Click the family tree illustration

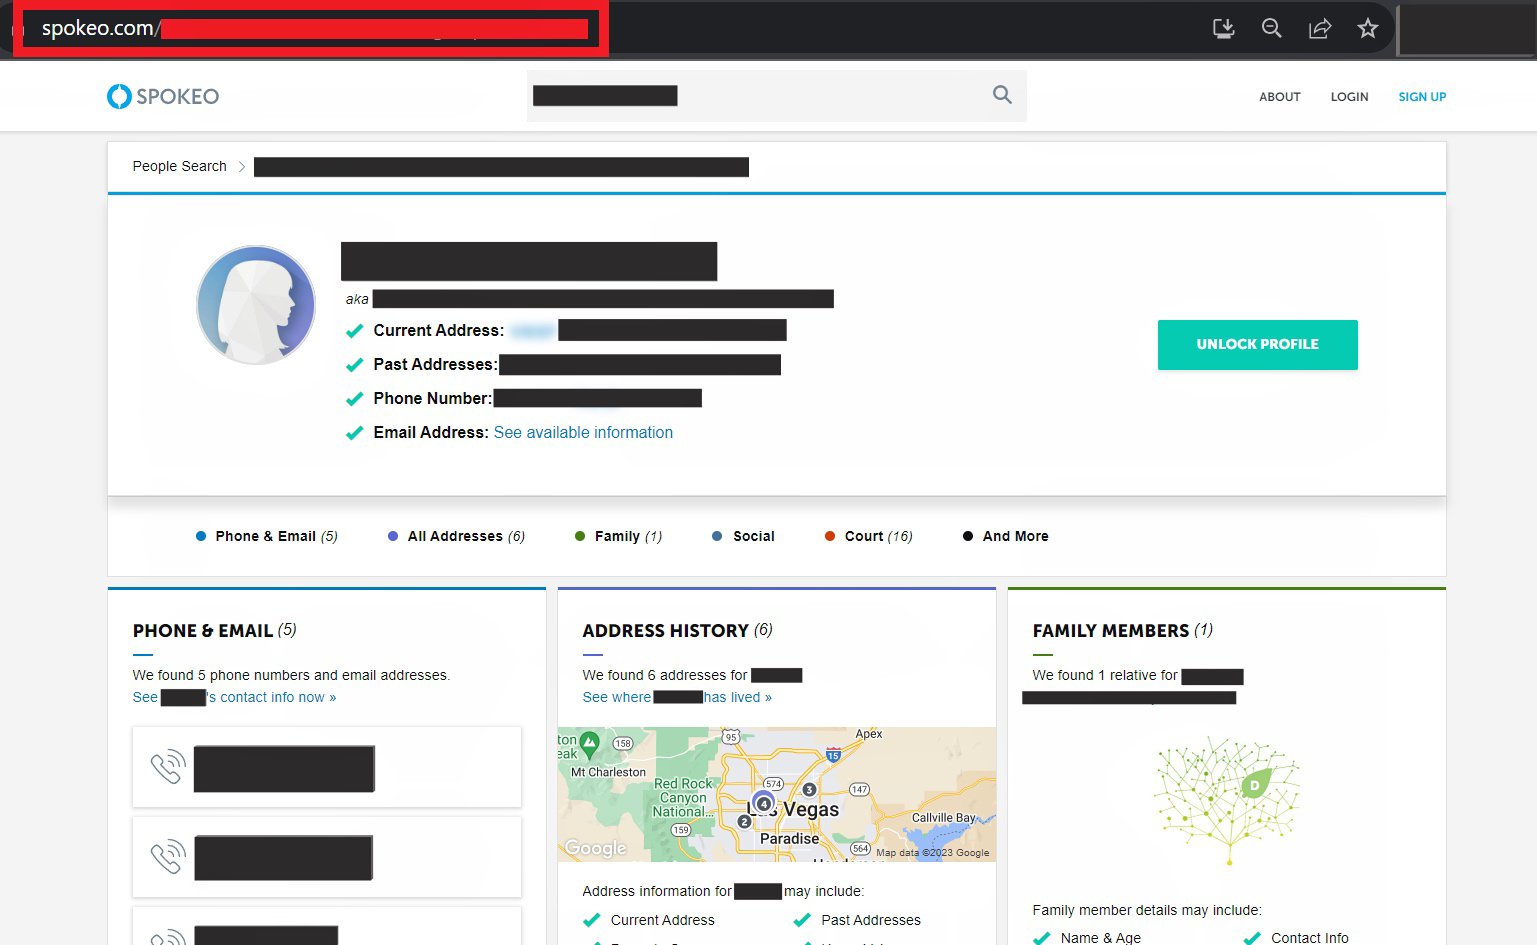[x=1226, y=800]
